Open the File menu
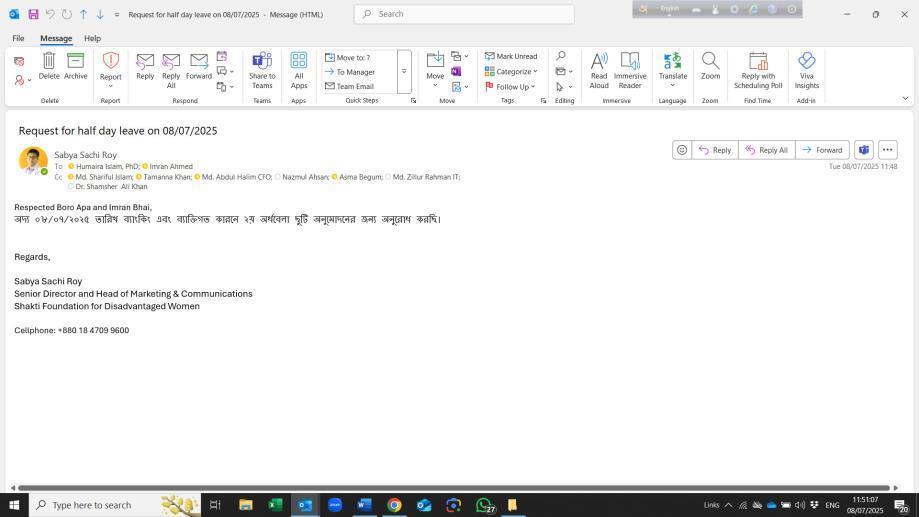The image size is (919, 517). pos(18,38)
